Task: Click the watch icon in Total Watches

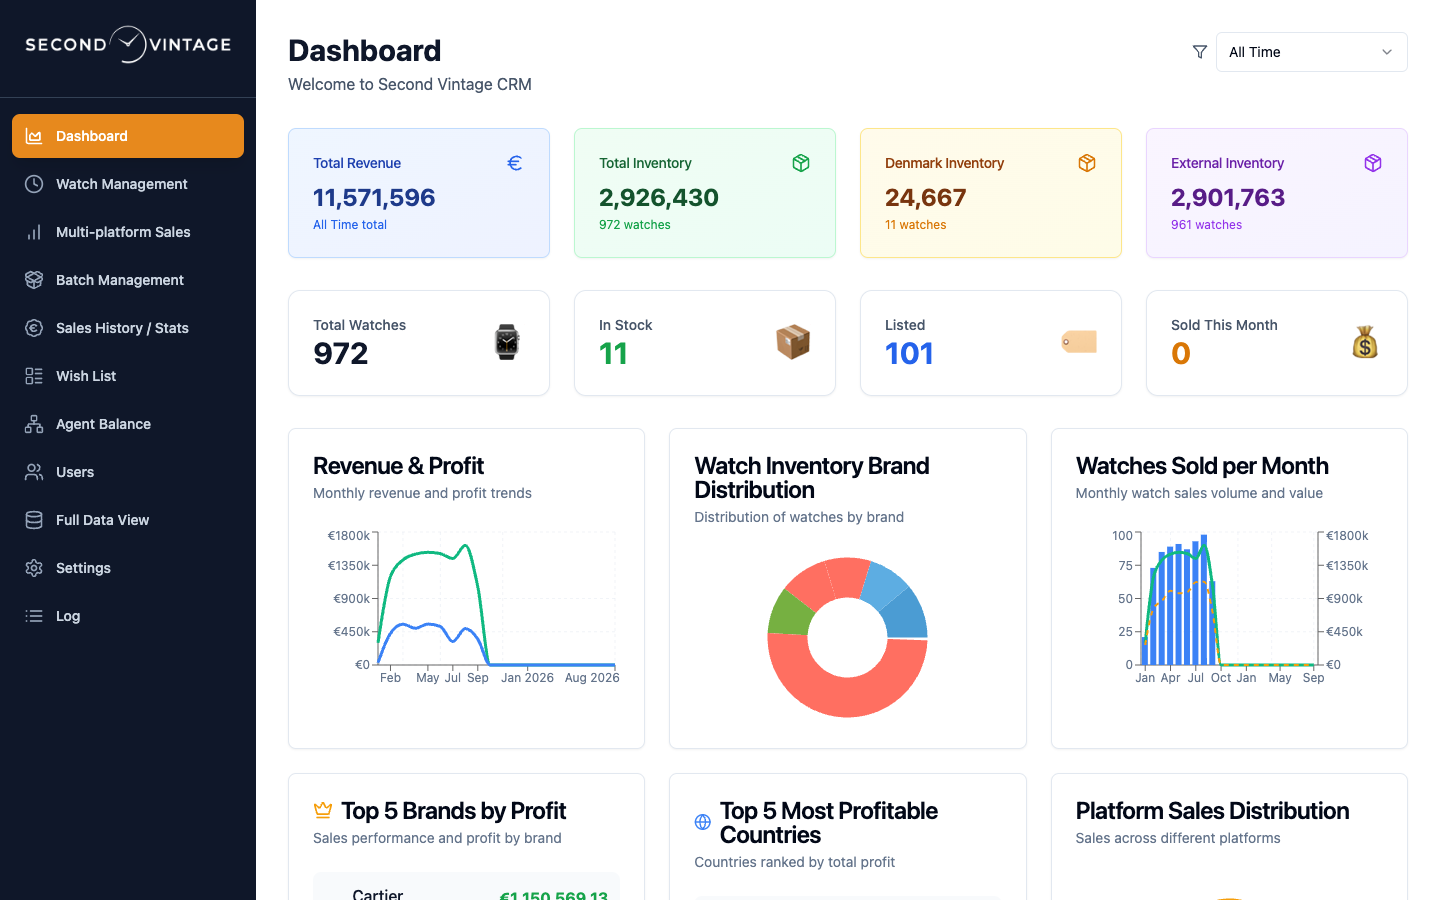Action: point(507,342)
